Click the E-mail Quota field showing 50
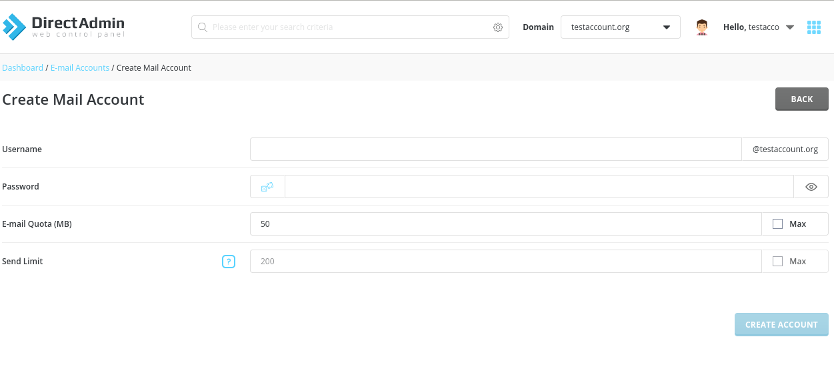Viewport: 834px width, 365px height. pos(506,224)
